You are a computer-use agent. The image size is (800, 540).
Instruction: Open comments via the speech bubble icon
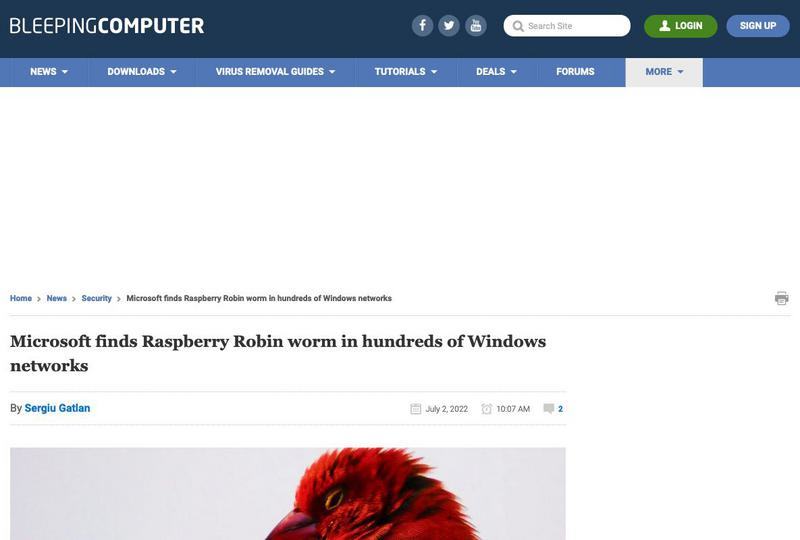pos(548,408)
